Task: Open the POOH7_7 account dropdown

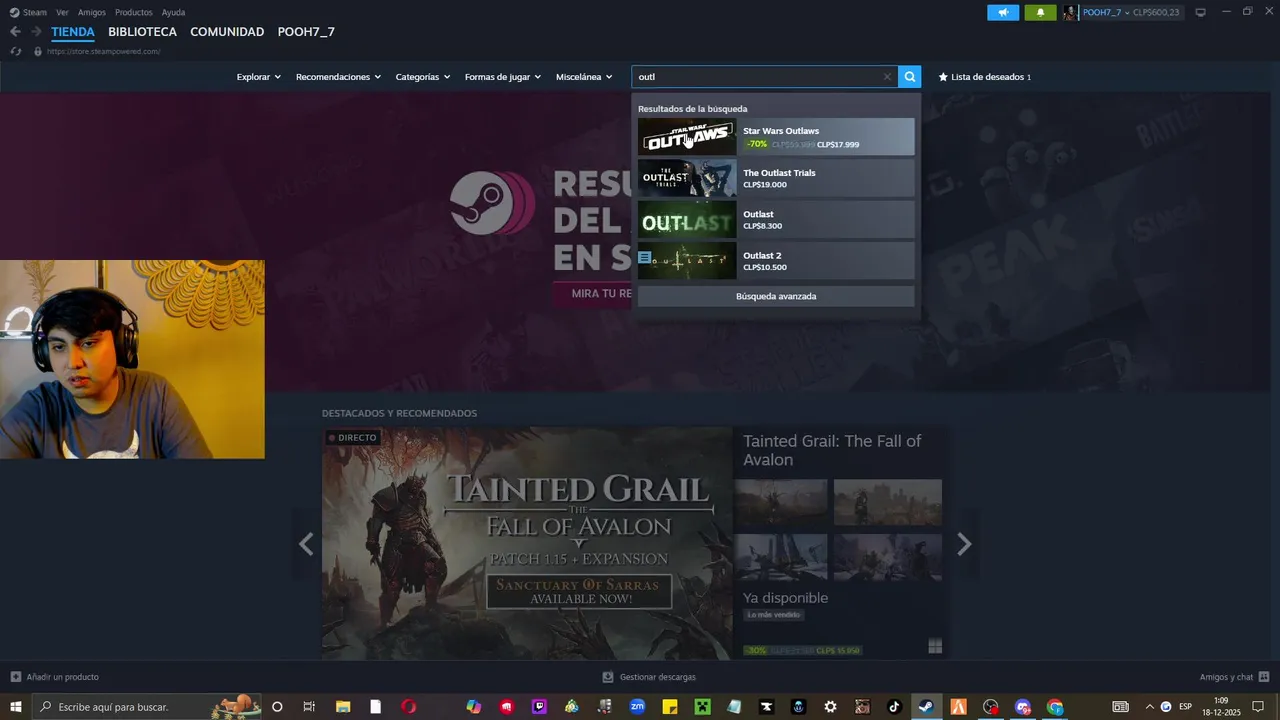Action: 1106,12
